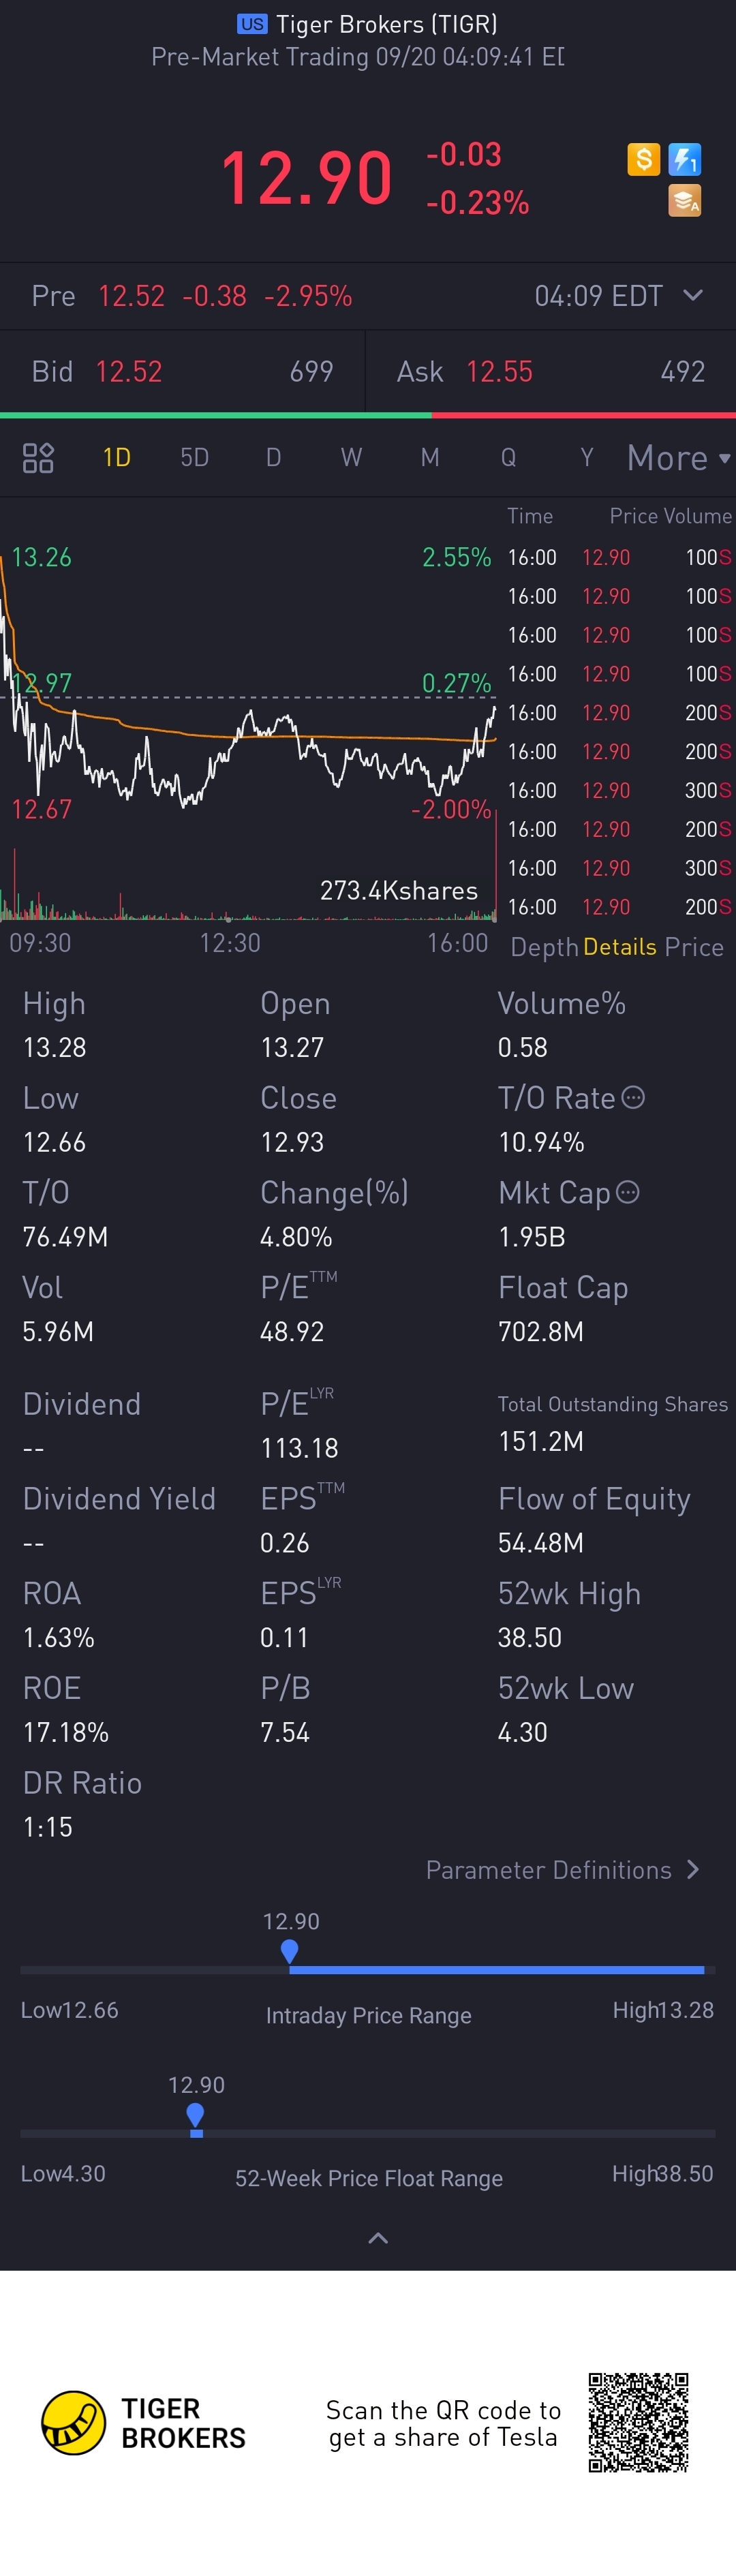The image size is (736, 2576).
Task: Open the More chart periods dropdown
Action: [x=679, y=458]
